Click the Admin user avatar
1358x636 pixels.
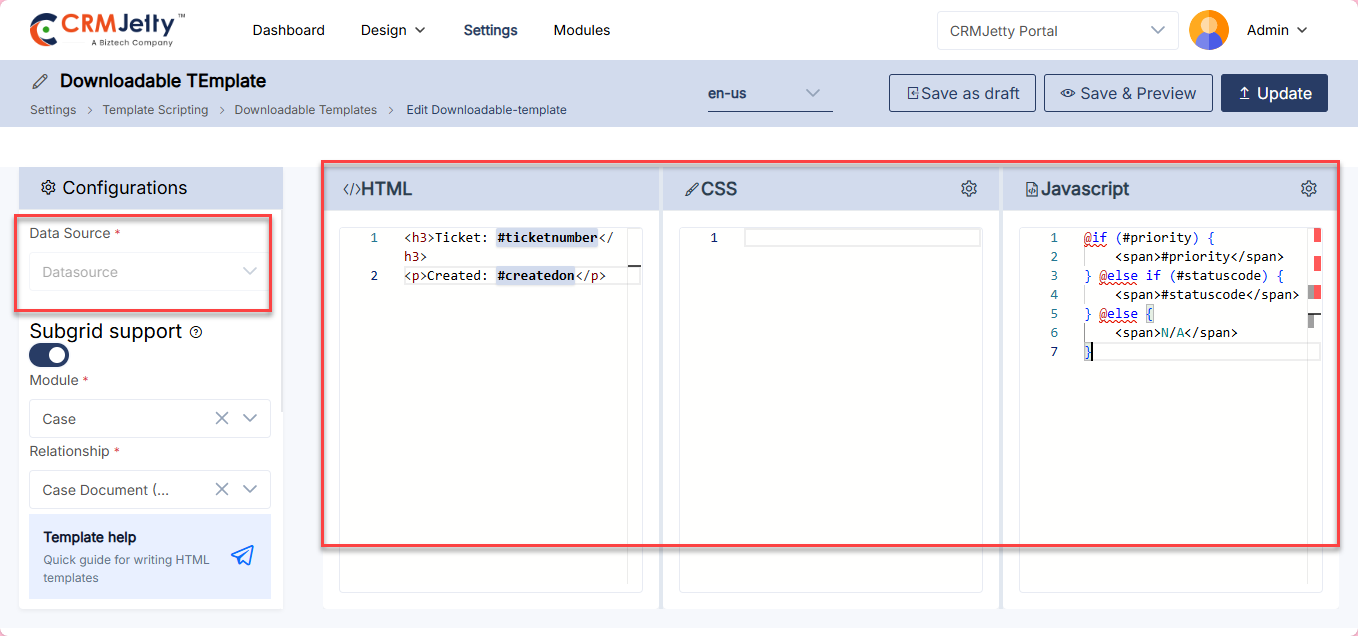[1208, 30]
